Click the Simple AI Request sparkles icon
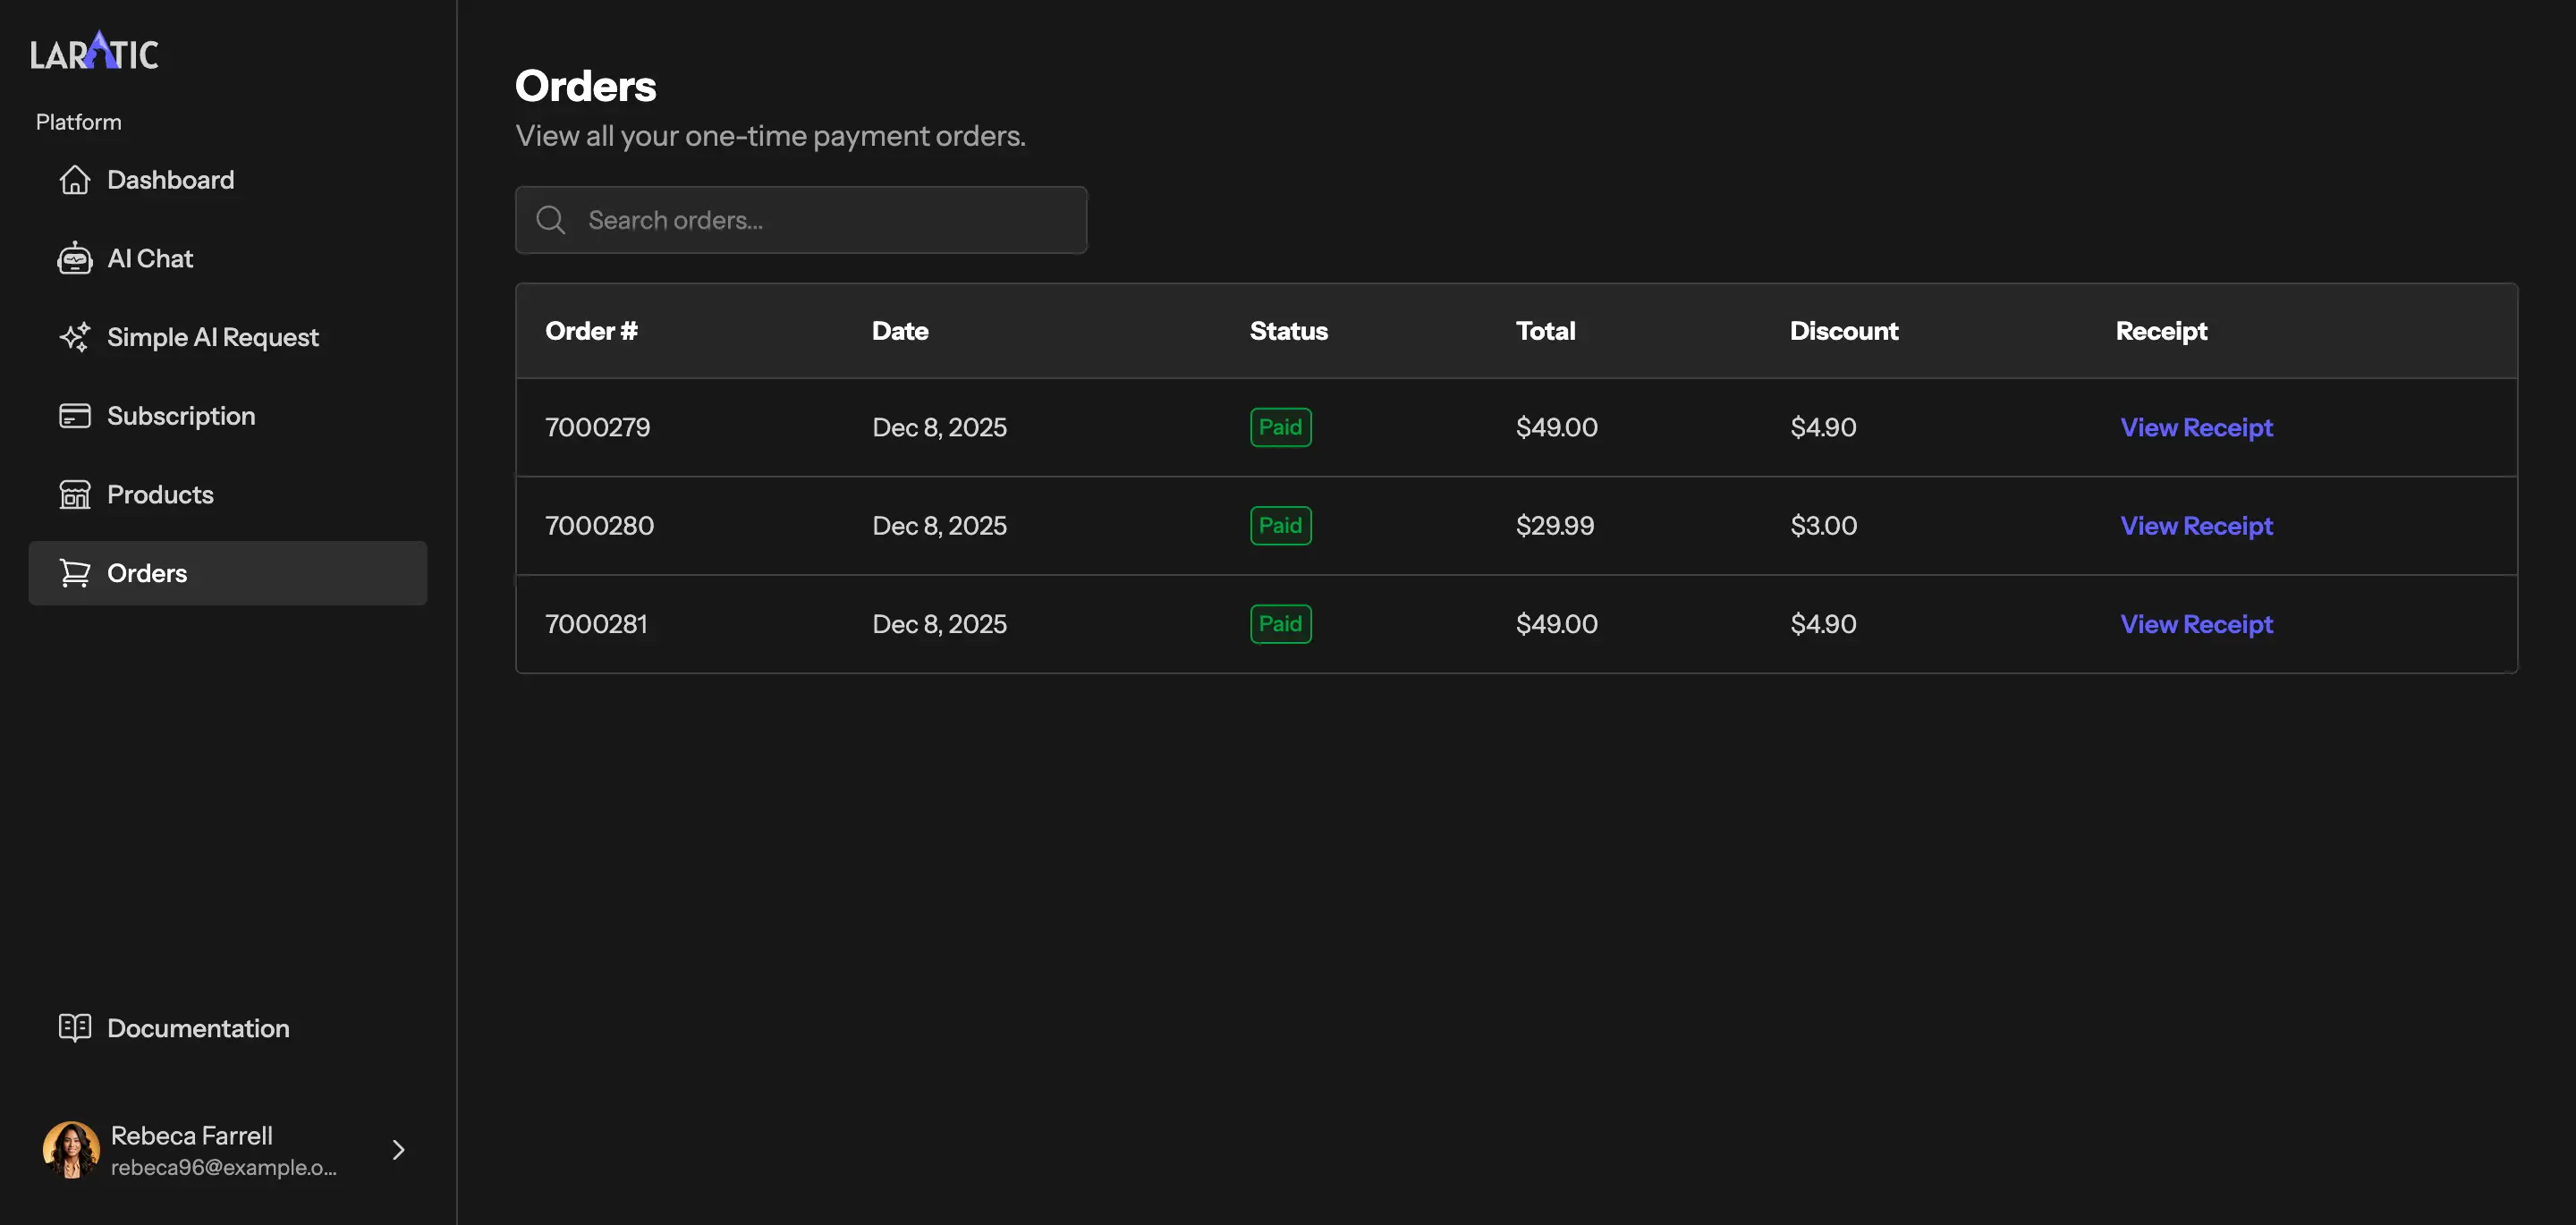This screenshot has height=1225, width=2576. pyautogui.click(x=74, y=337)
